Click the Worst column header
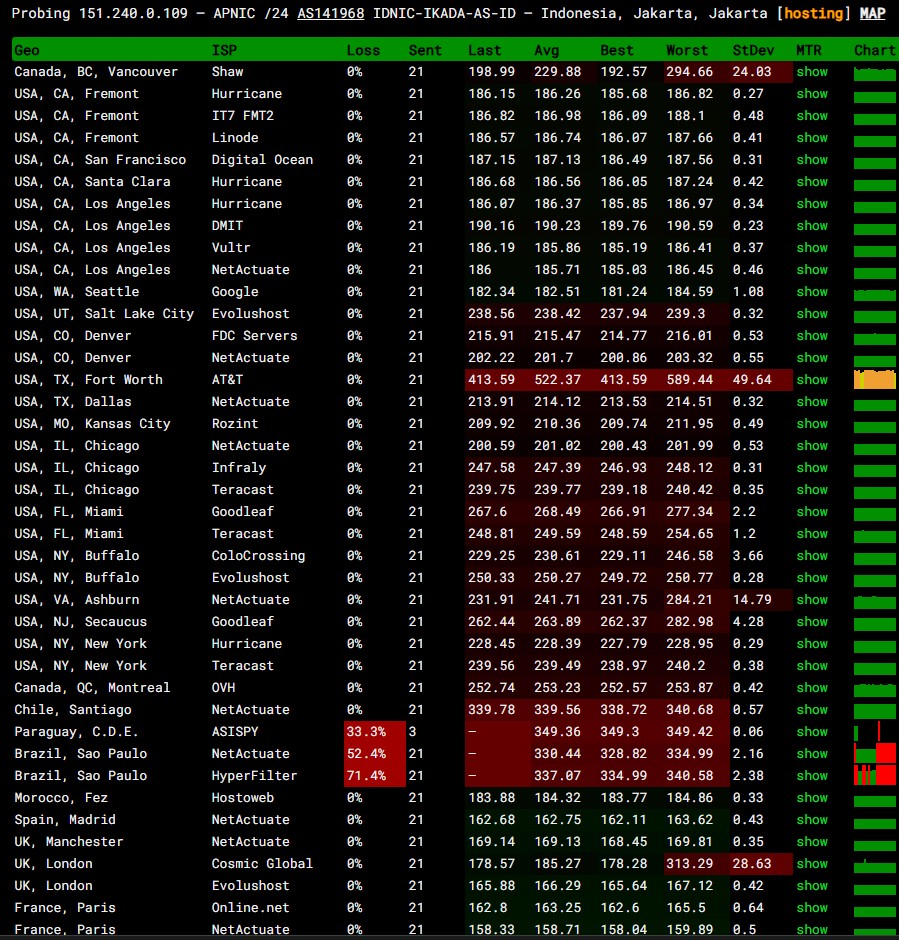The height and width of the screenshot is (940, 899). [687, 50]
